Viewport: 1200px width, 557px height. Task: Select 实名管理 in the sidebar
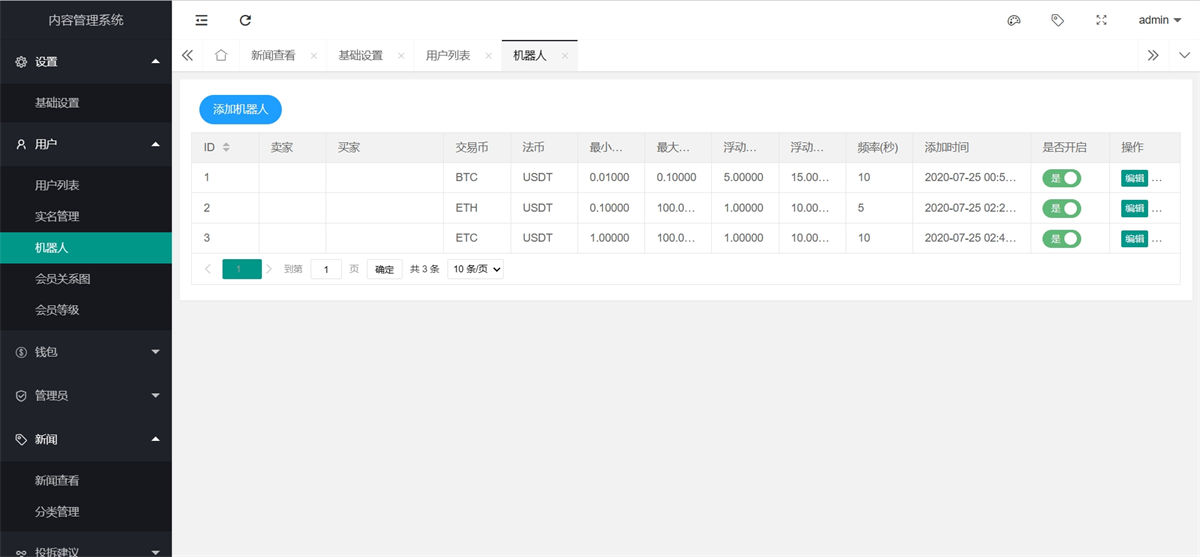tap(57, 216)
